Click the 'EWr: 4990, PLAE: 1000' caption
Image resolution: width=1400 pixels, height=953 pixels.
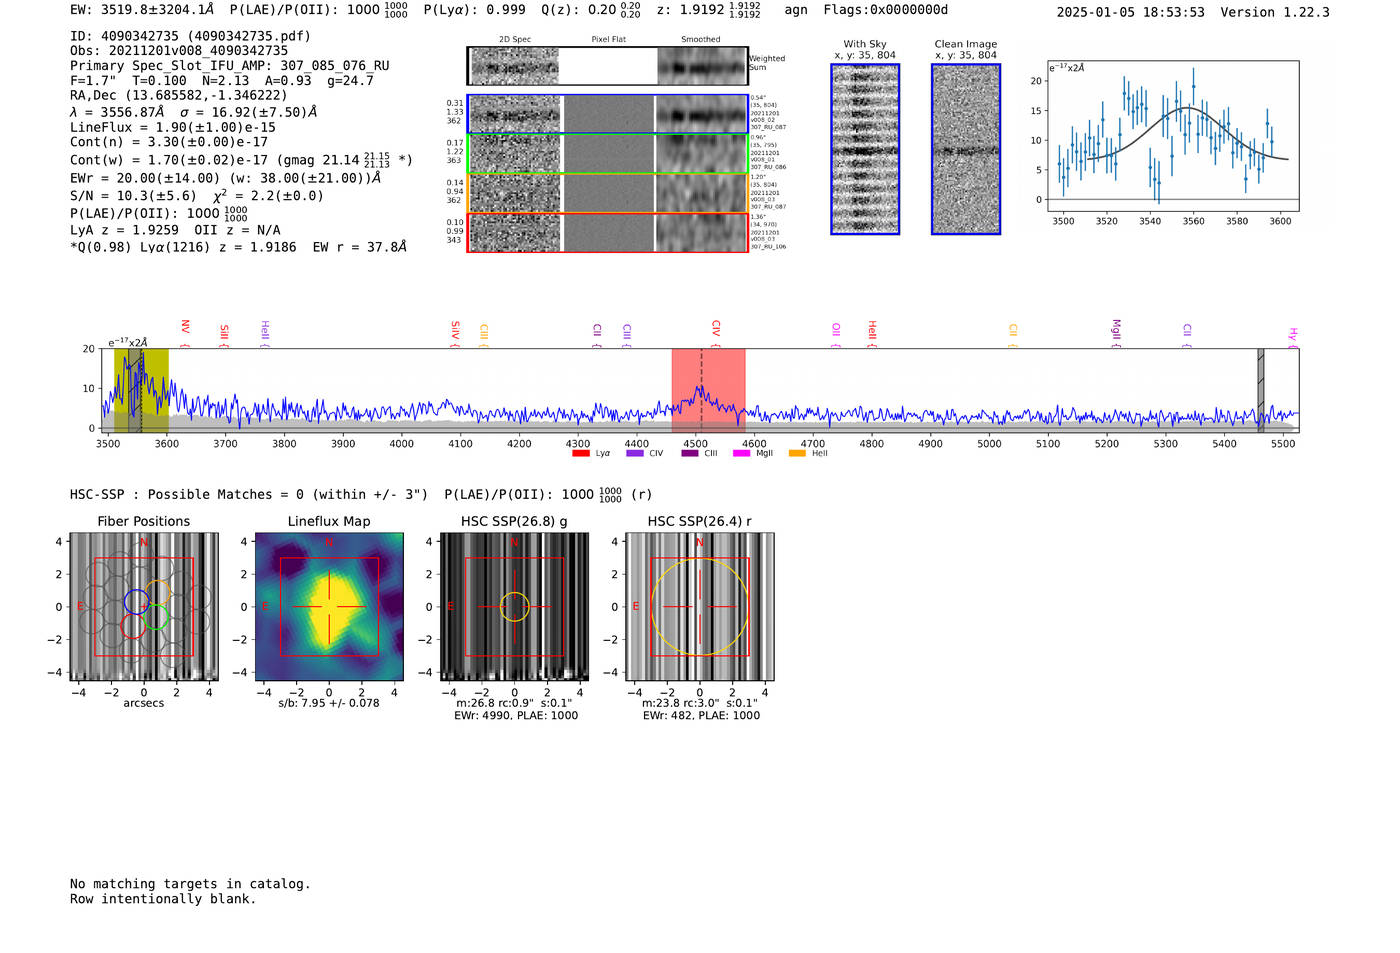pyautogui.click(x=516, y=716)
